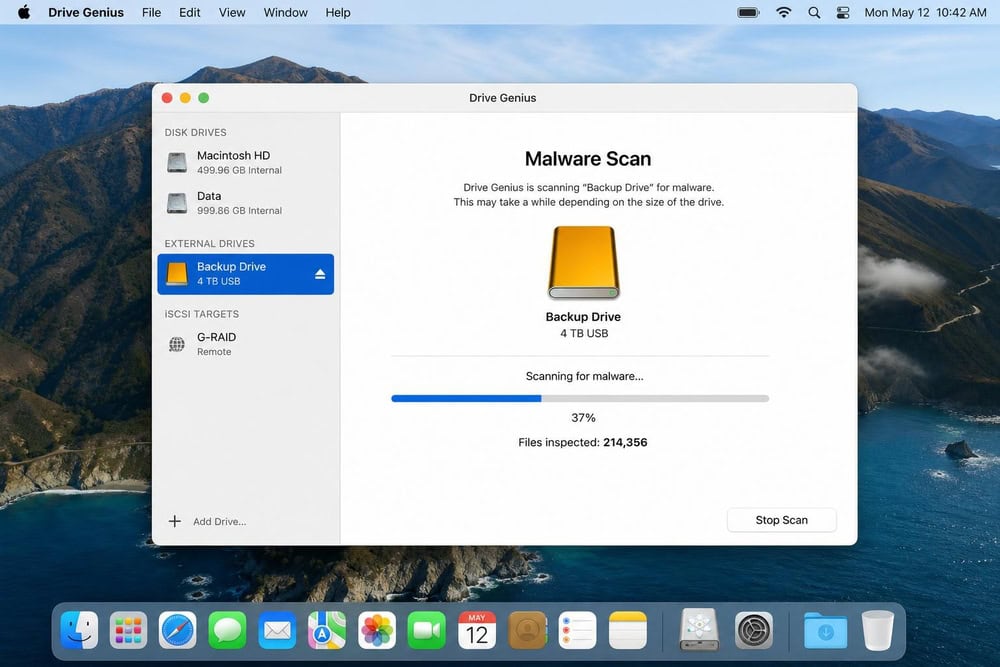Click the 37% progress label

coord(583,418)
